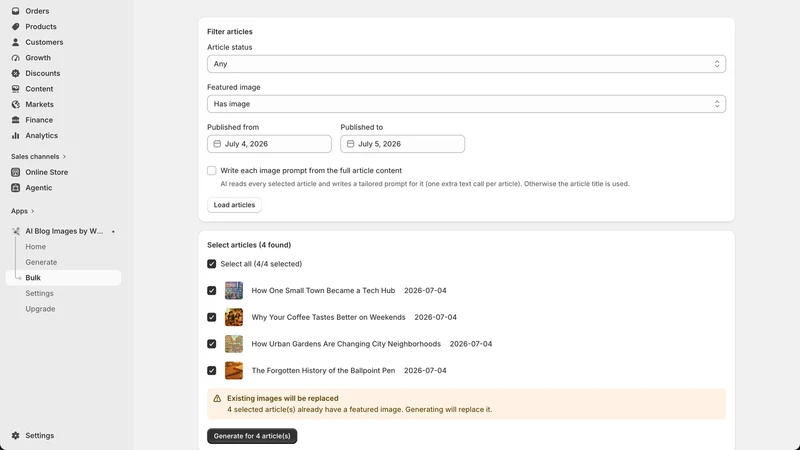800x450 pixels.
Task: Click the Urban Gardens article thumbnail
Action: (x=234, y=344)
